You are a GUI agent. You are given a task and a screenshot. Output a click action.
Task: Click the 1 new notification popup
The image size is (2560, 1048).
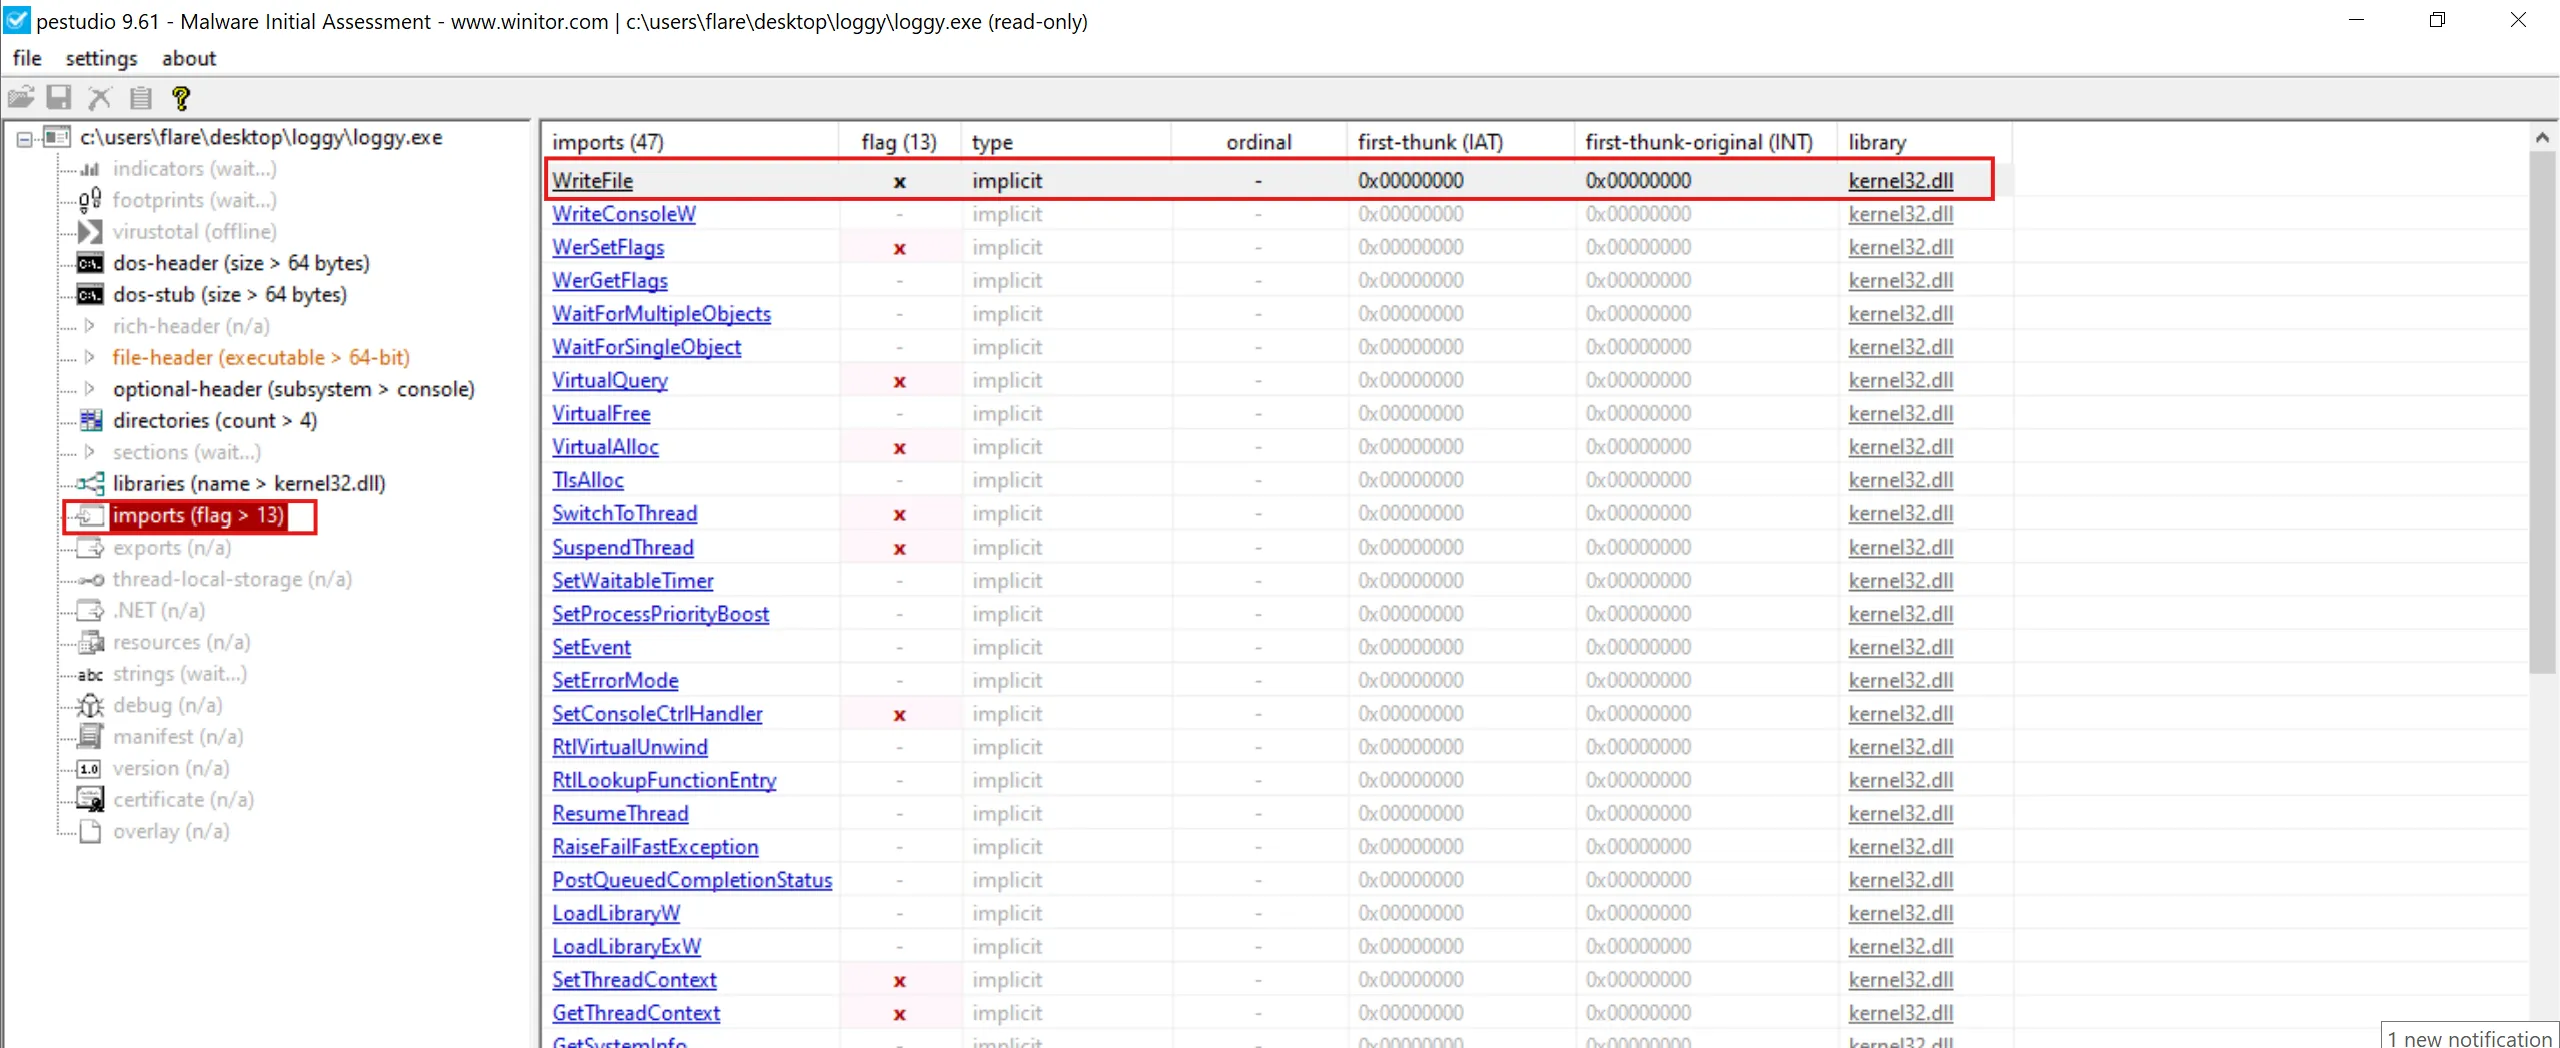pyautogui.click(x=2469, y=1038)
